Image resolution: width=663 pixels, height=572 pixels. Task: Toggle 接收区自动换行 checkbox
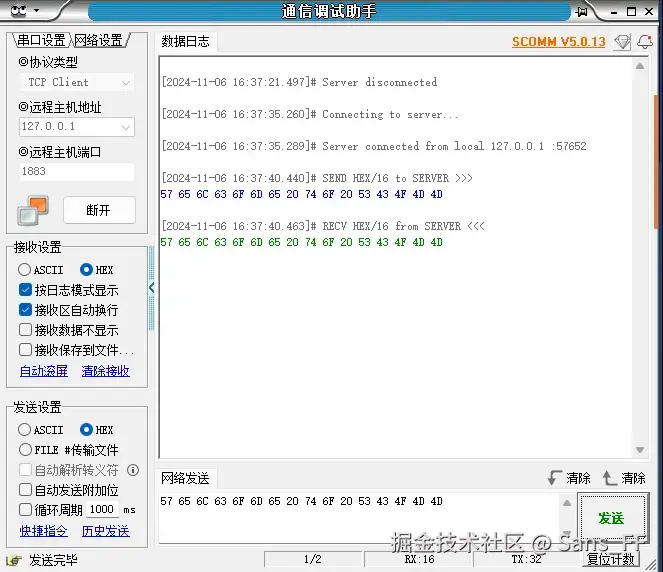[68, 310]
